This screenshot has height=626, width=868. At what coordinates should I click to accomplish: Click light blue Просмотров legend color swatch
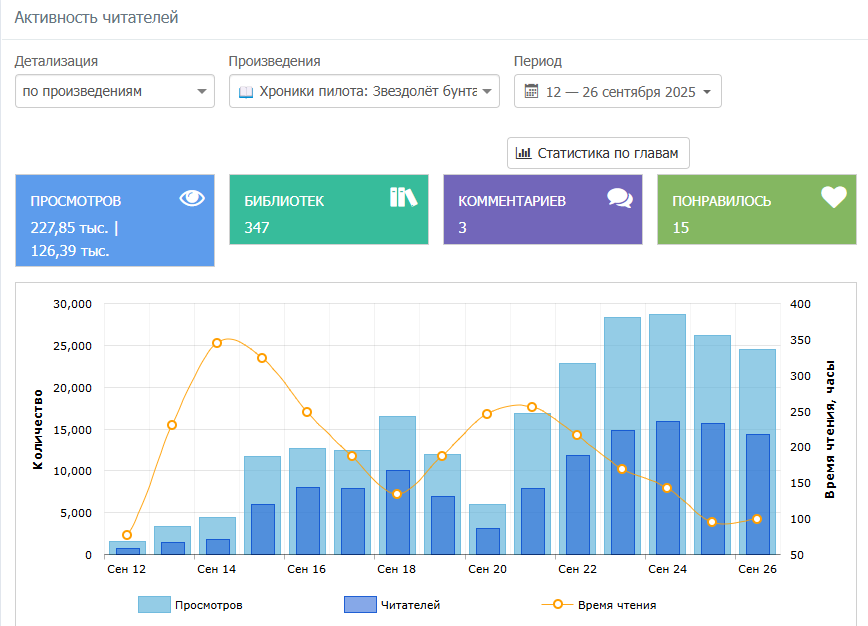154,605
